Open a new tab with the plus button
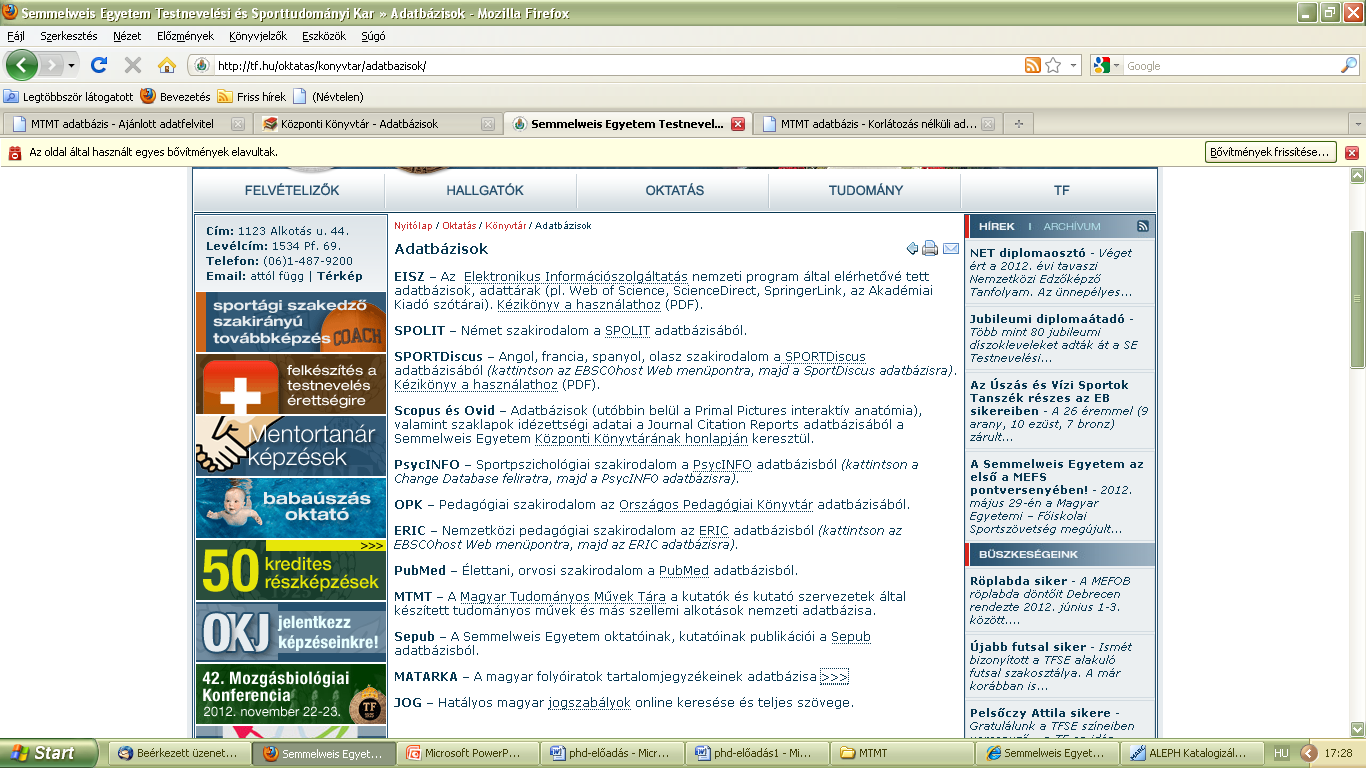This screenshot has width=1366, height=768. 1019,124
